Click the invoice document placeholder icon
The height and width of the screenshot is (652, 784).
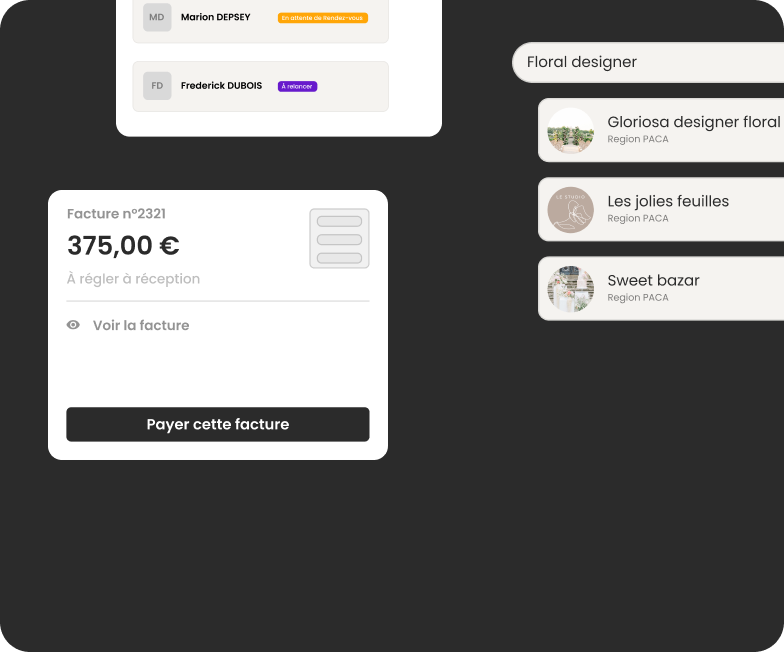pos(340,238)
